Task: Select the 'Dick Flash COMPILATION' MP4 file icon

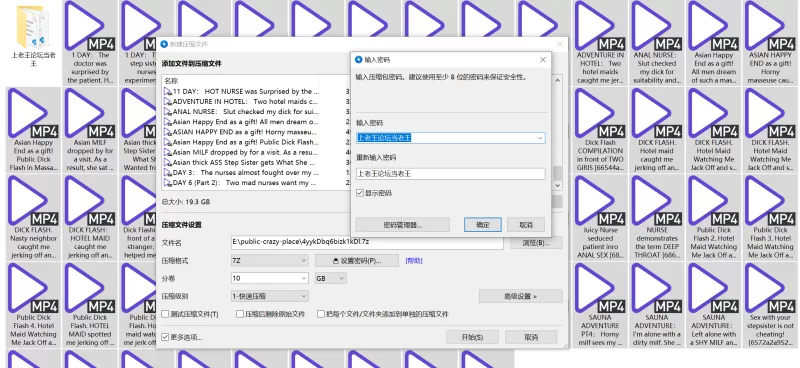Action: (x=601, y=113)
